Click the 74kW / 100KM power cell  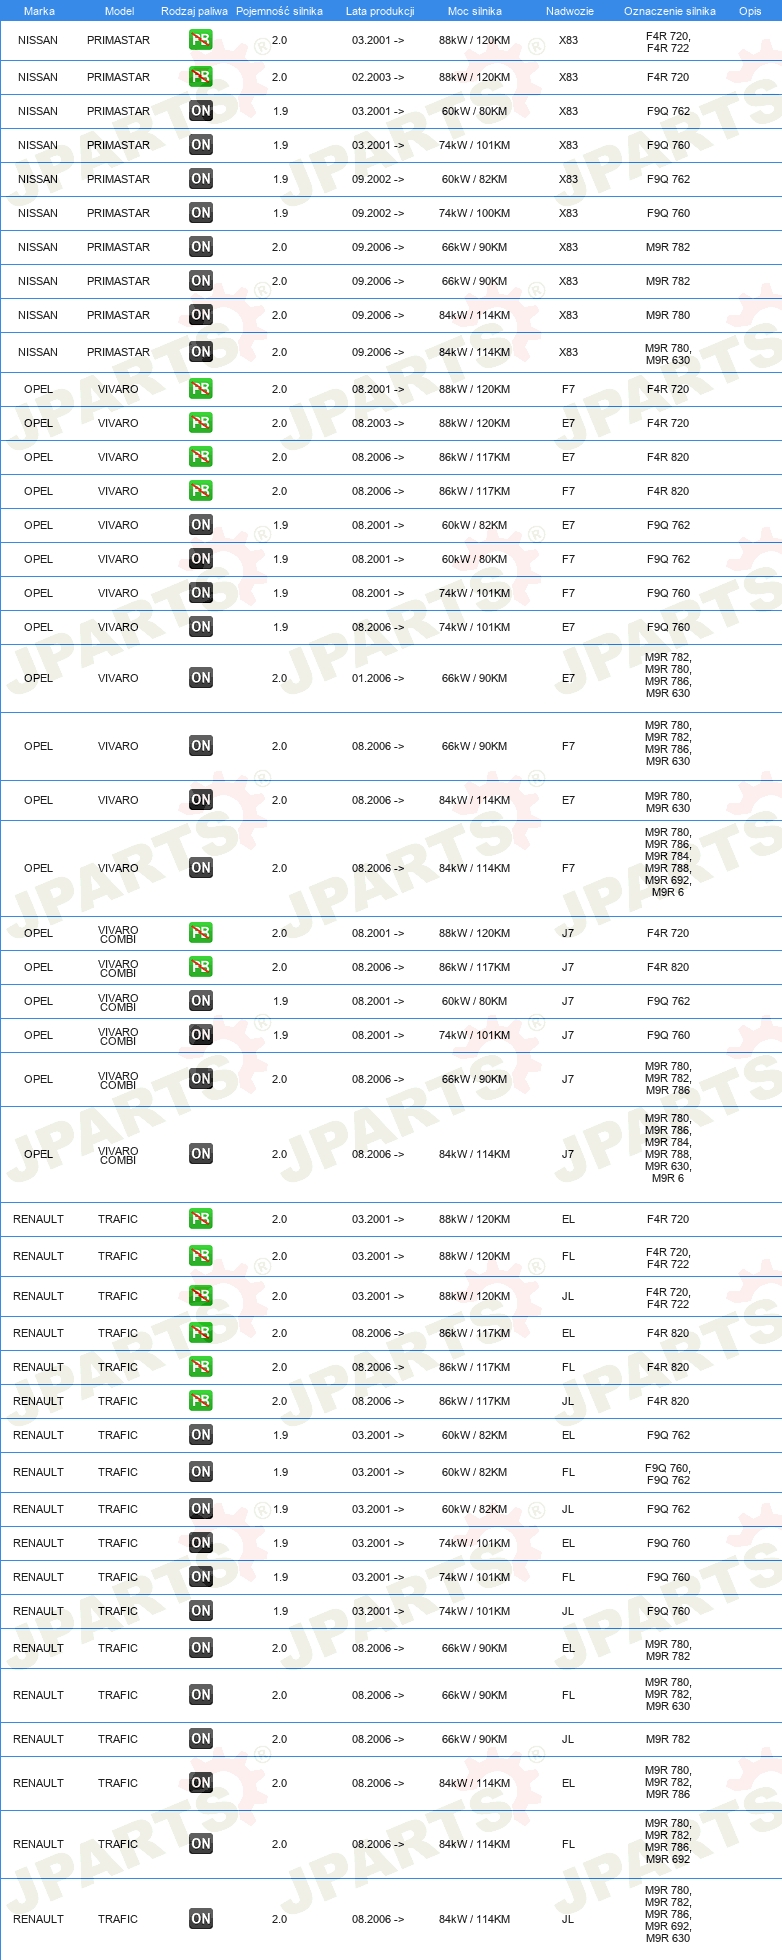click(474, 213)
